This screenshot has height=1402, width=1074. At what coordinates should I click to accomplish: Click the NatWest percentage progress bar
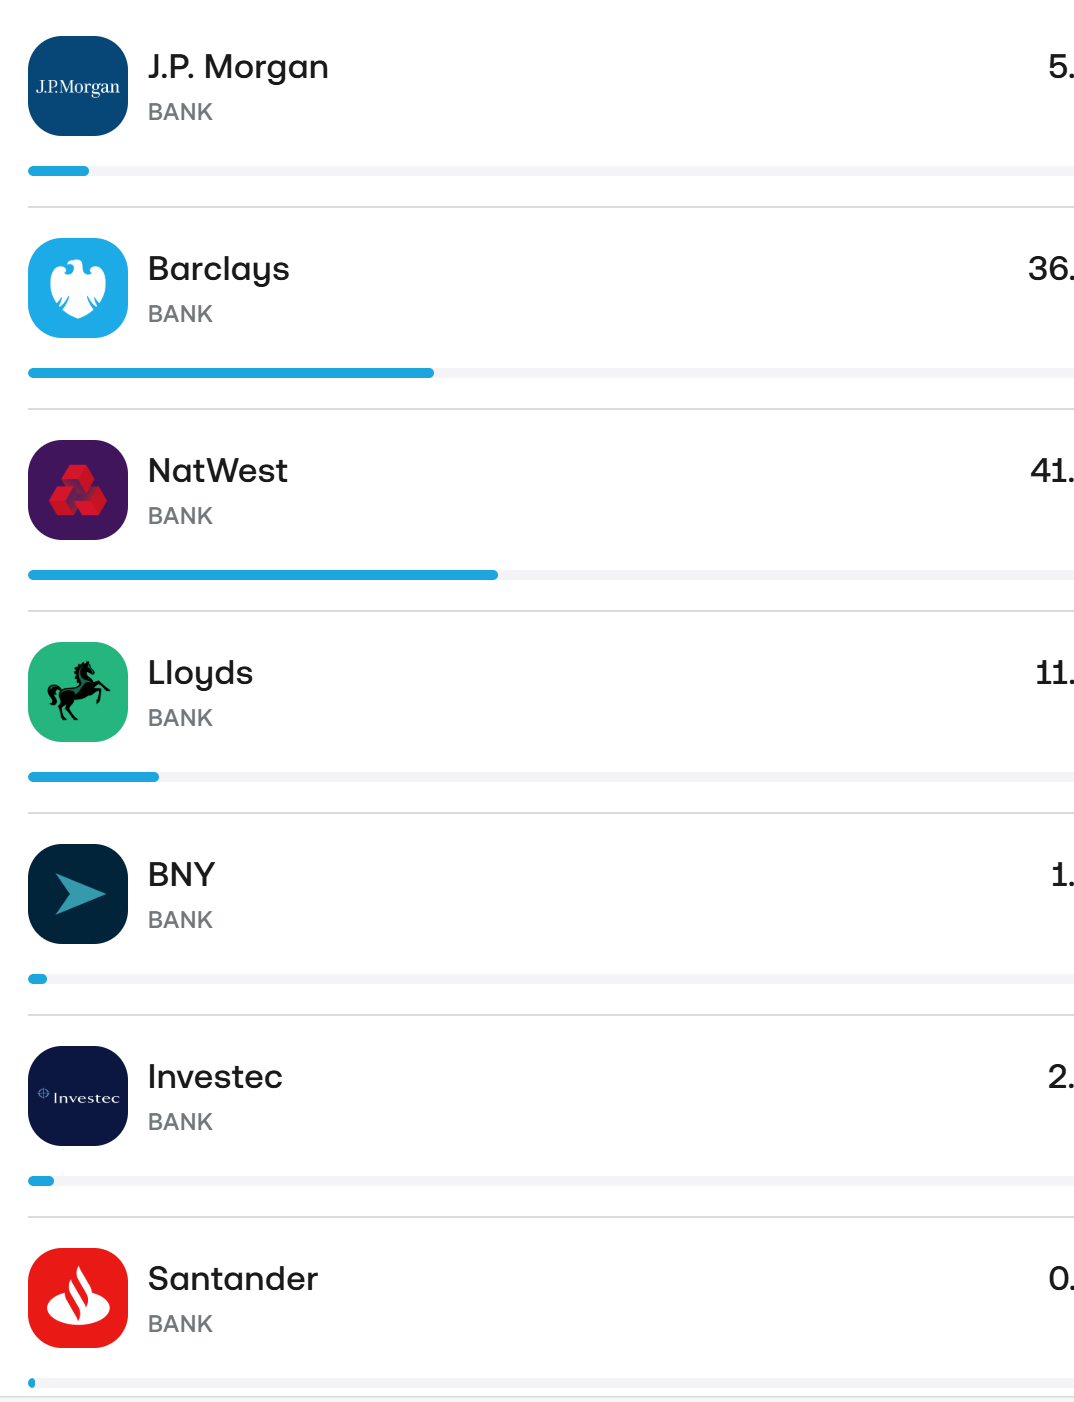(551, 575)
